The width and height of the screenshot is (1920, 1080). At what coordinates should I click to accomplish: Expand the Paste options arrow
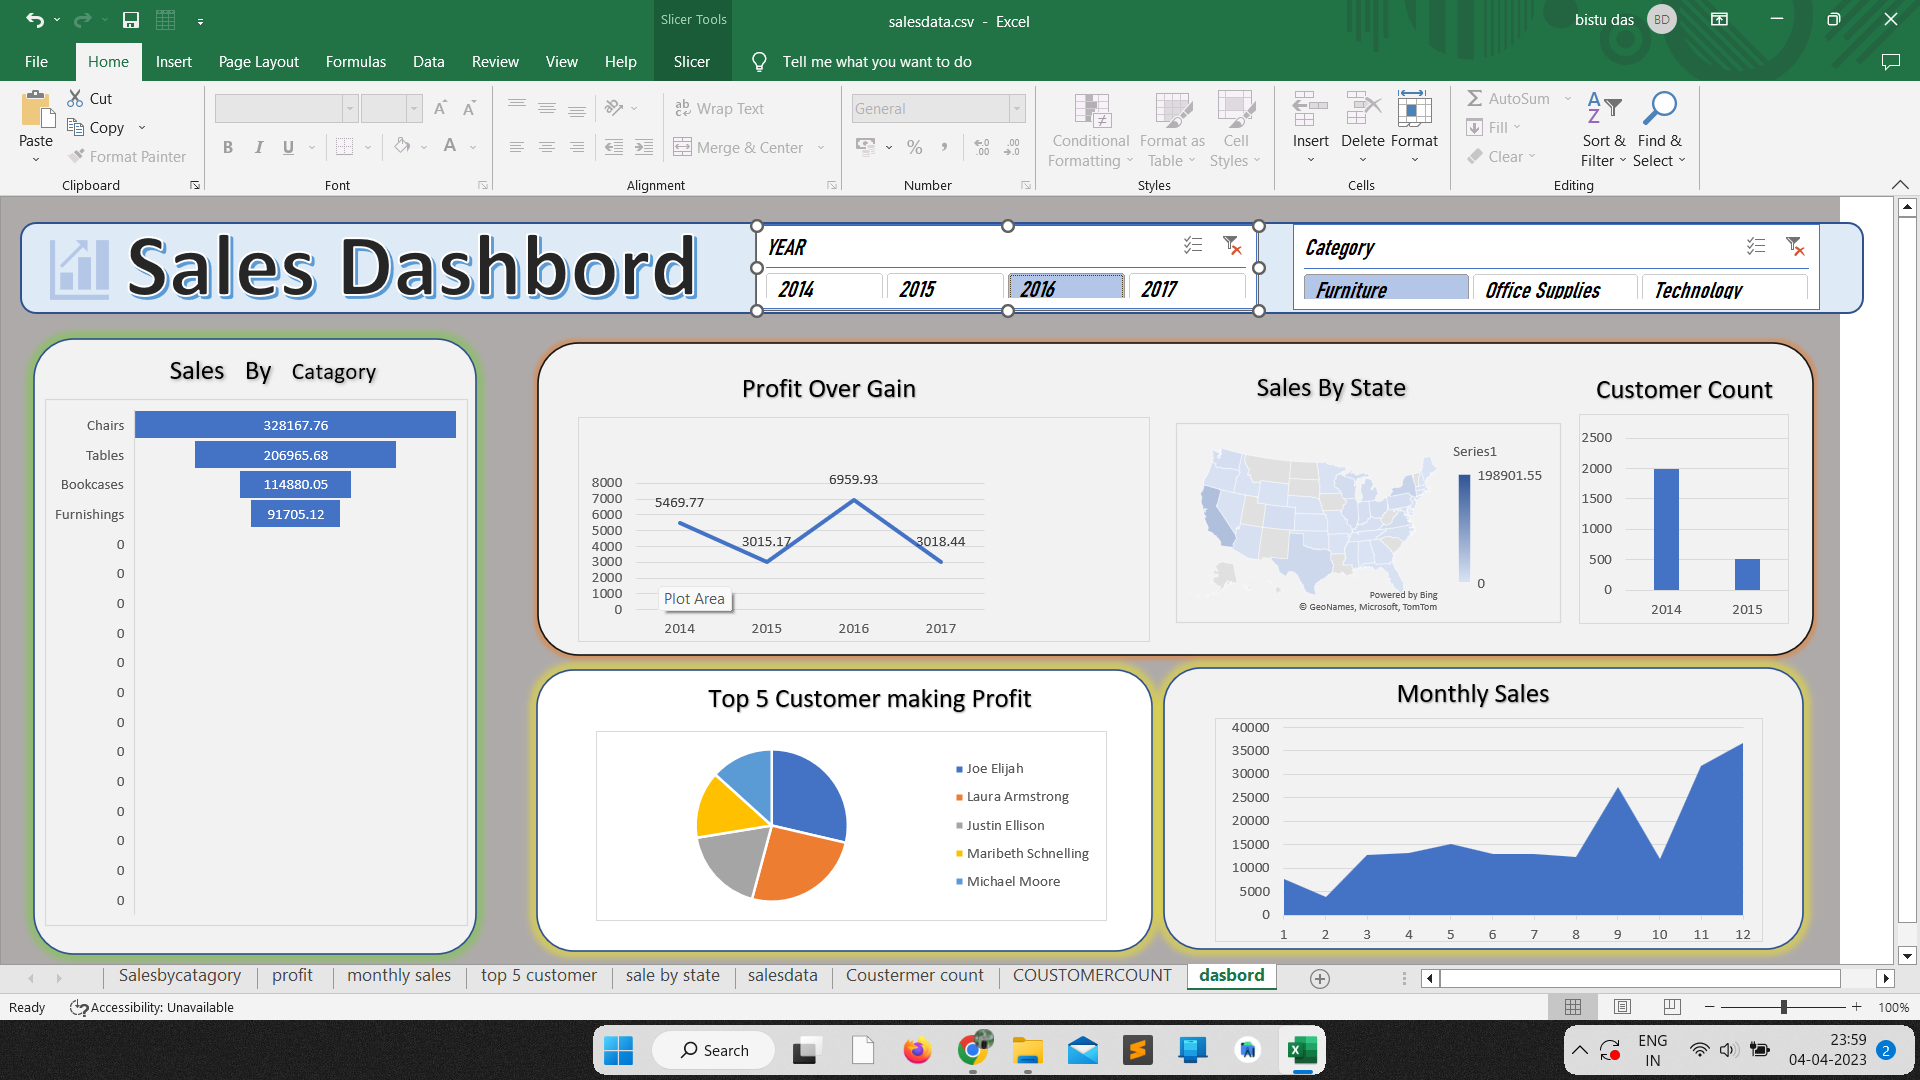coord(36,160)
